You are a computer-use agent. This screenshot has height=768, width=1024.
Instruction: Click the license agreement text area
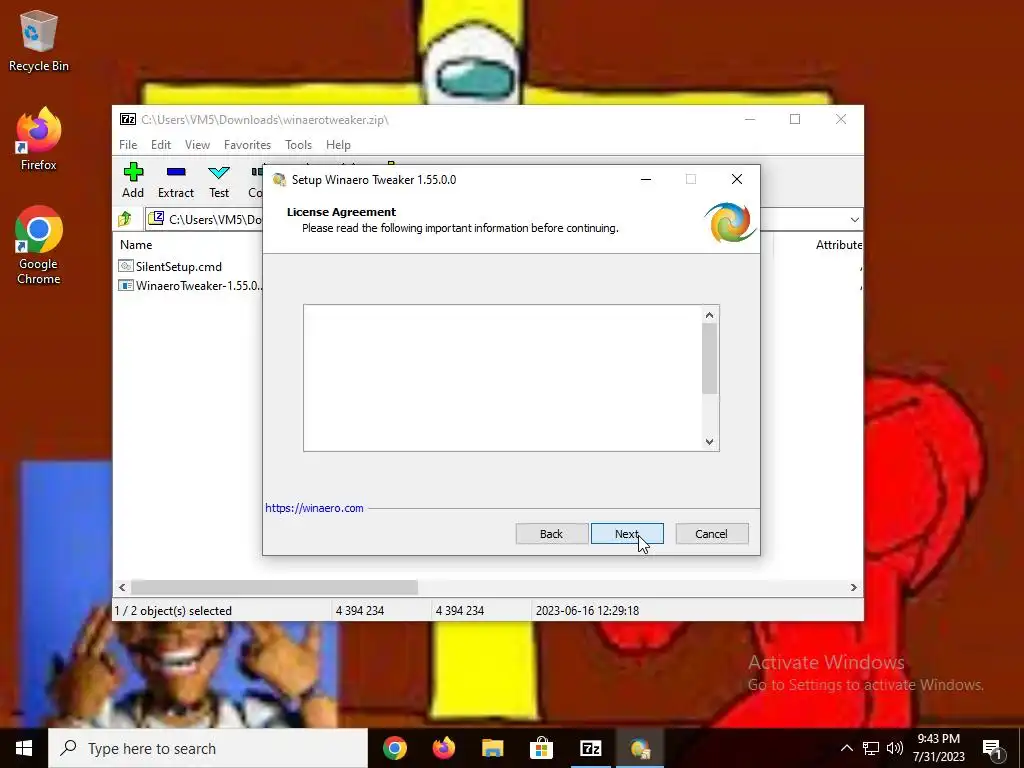503,377
